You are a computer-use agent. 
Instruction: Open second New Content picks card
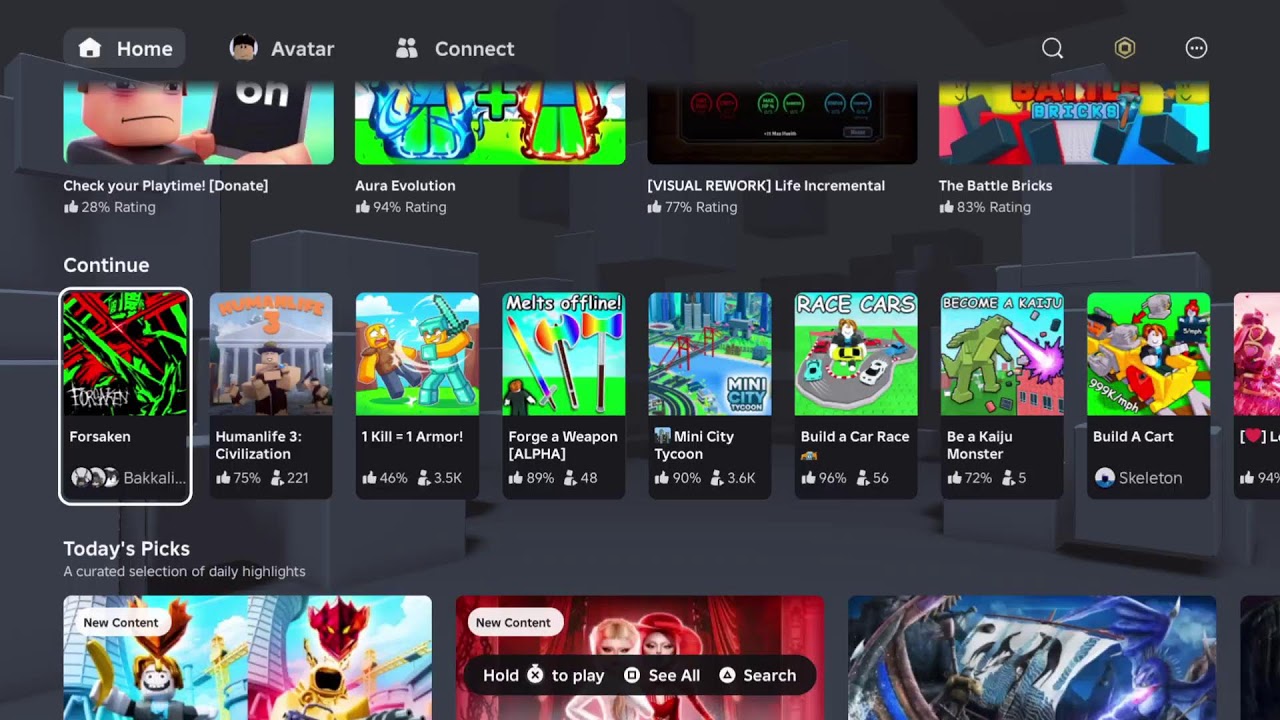[640, 657]
